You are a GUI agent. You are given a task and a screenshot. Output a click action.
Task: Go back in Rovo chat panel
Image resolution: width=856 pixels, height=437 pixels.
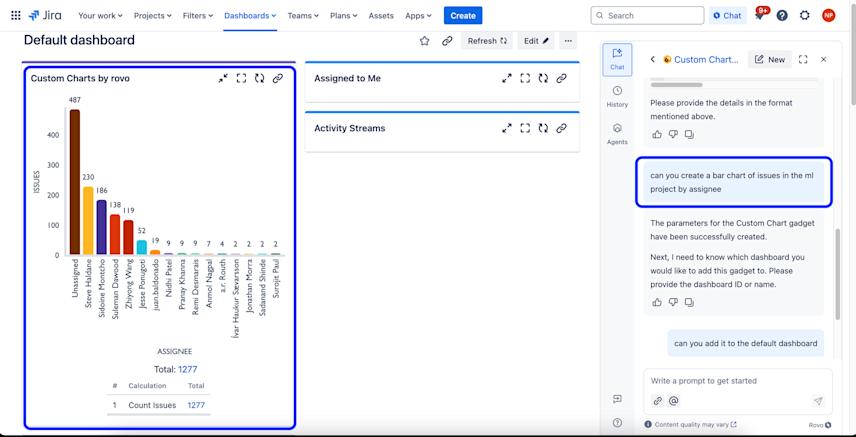(x=652, y=60)
